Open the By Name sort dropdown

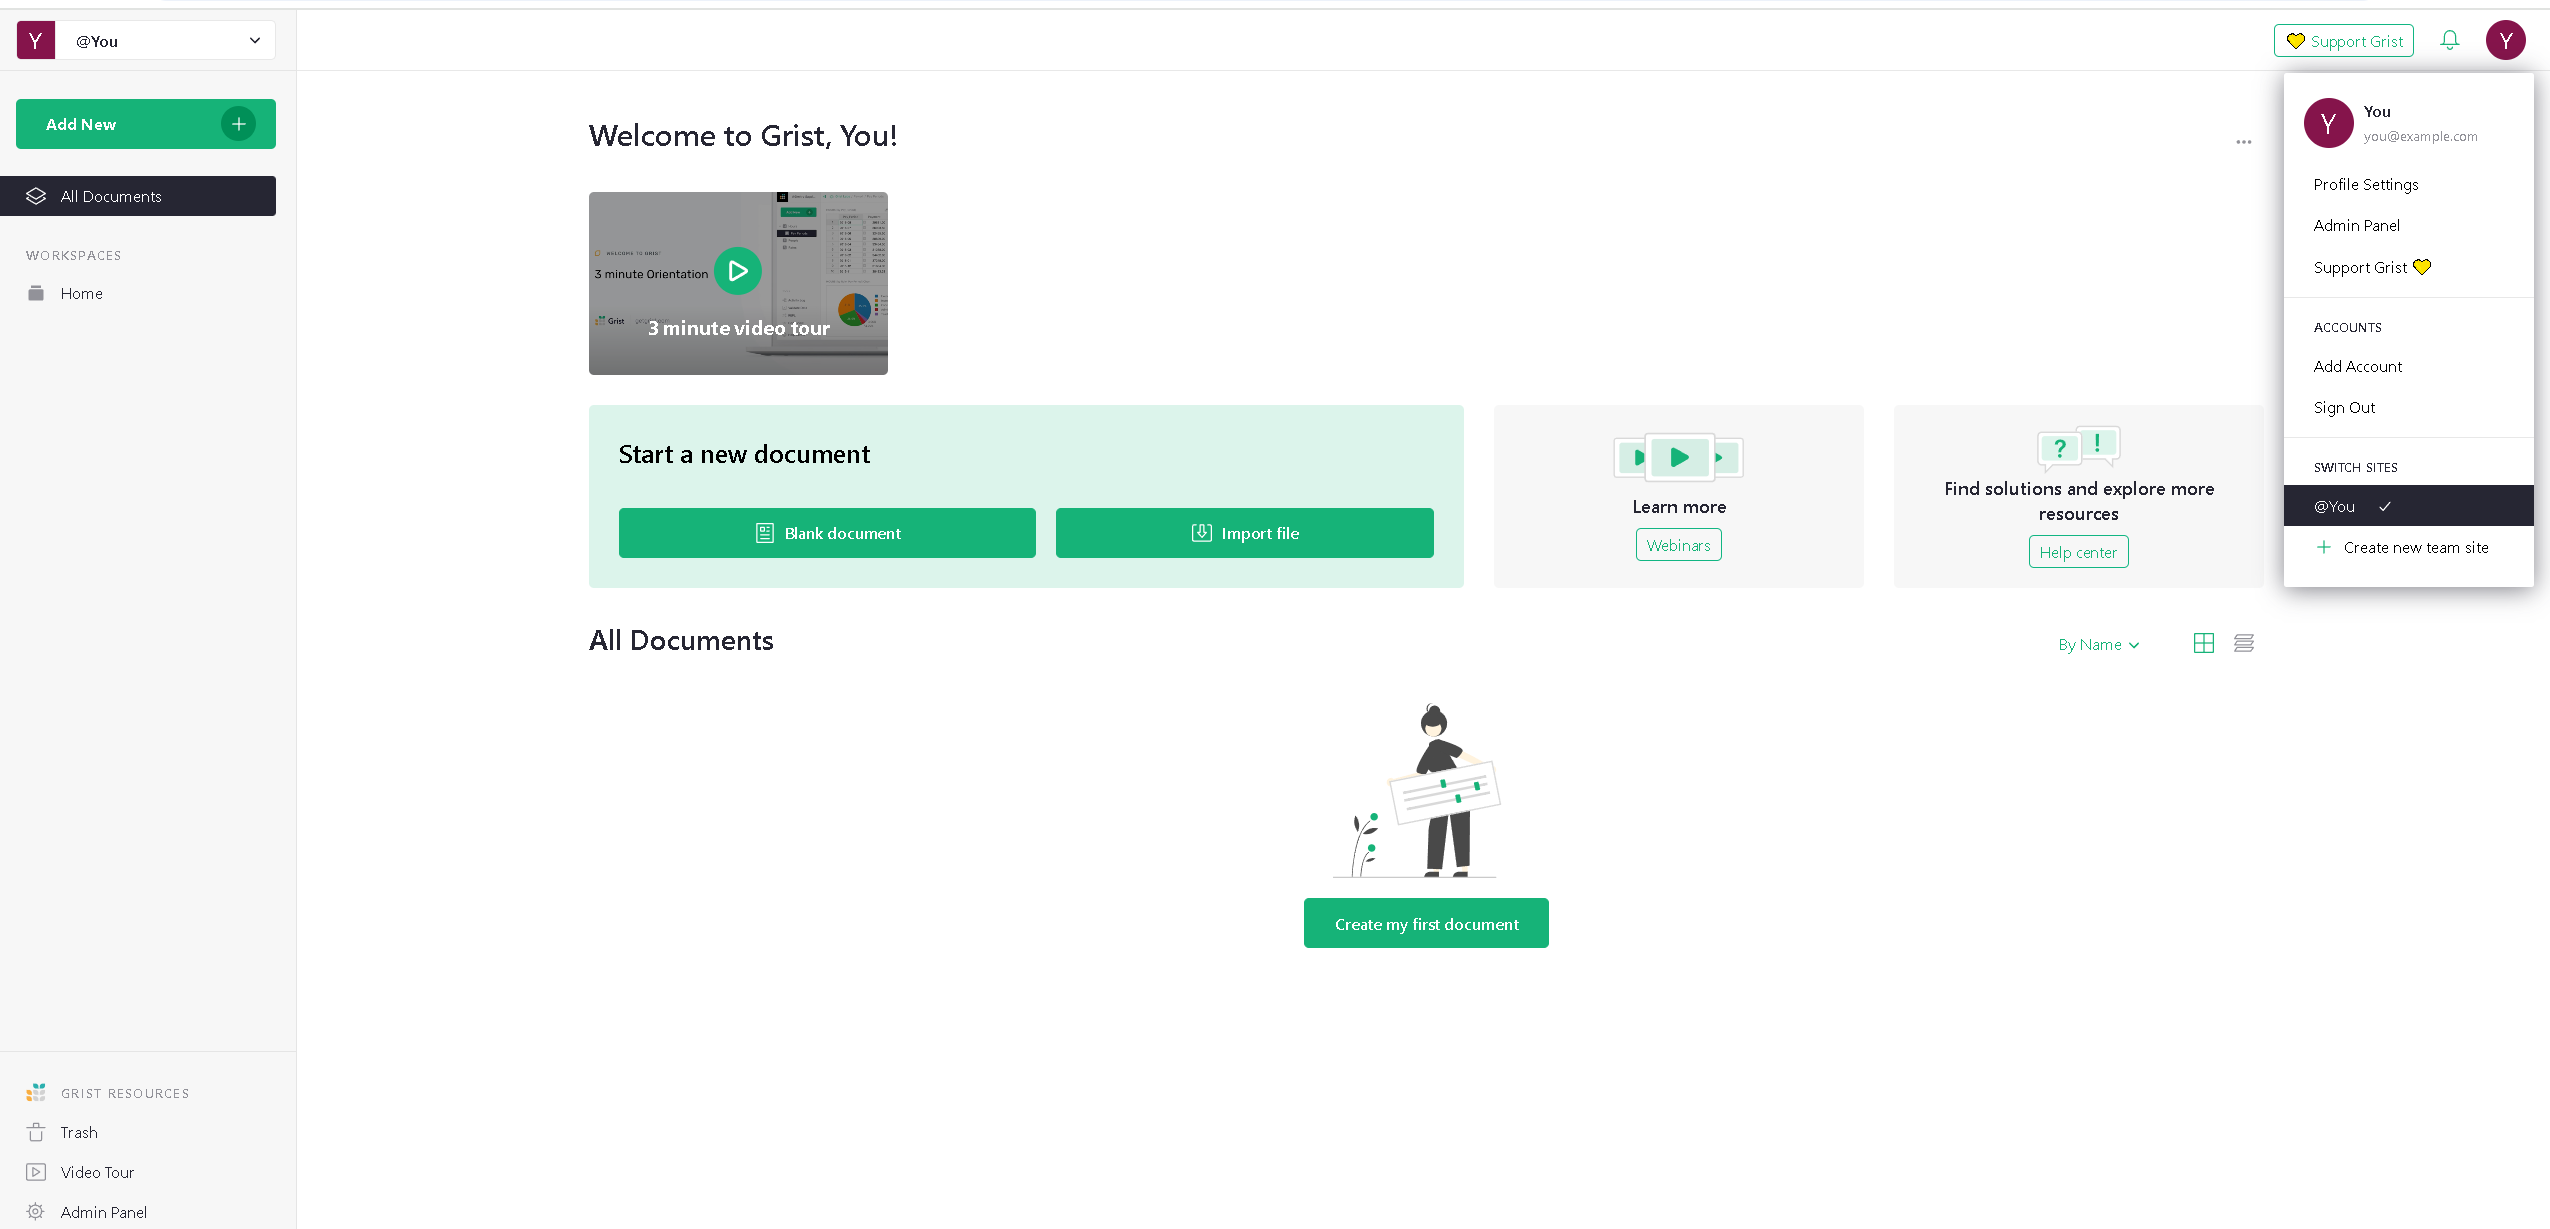(2098, 645)
